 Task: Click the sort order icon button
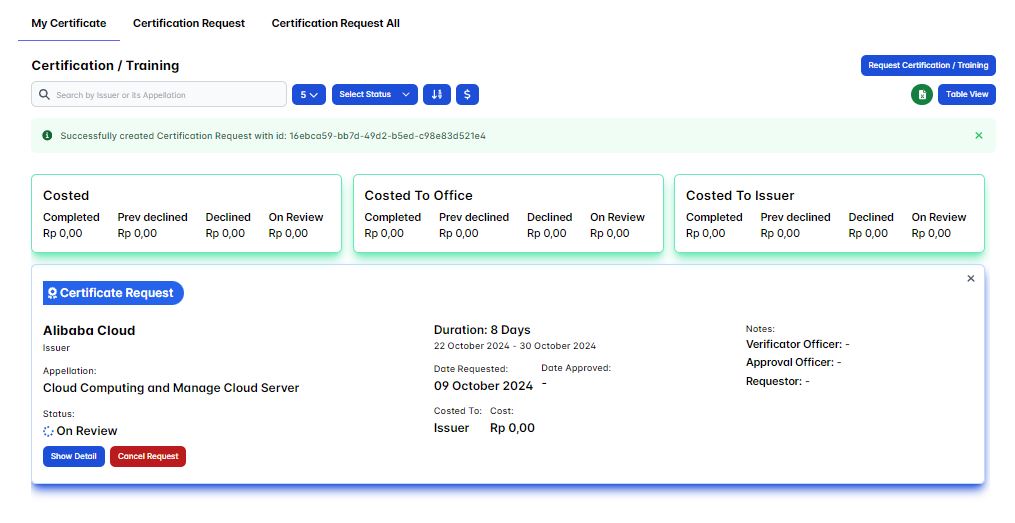(x=436, y=94)
